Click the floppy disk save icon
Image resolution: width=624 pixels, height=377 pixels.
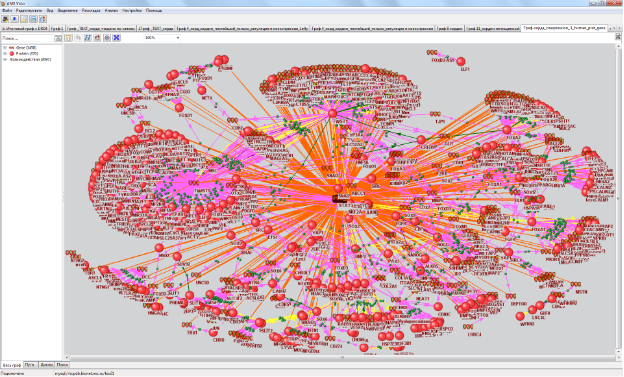point(33,19)
